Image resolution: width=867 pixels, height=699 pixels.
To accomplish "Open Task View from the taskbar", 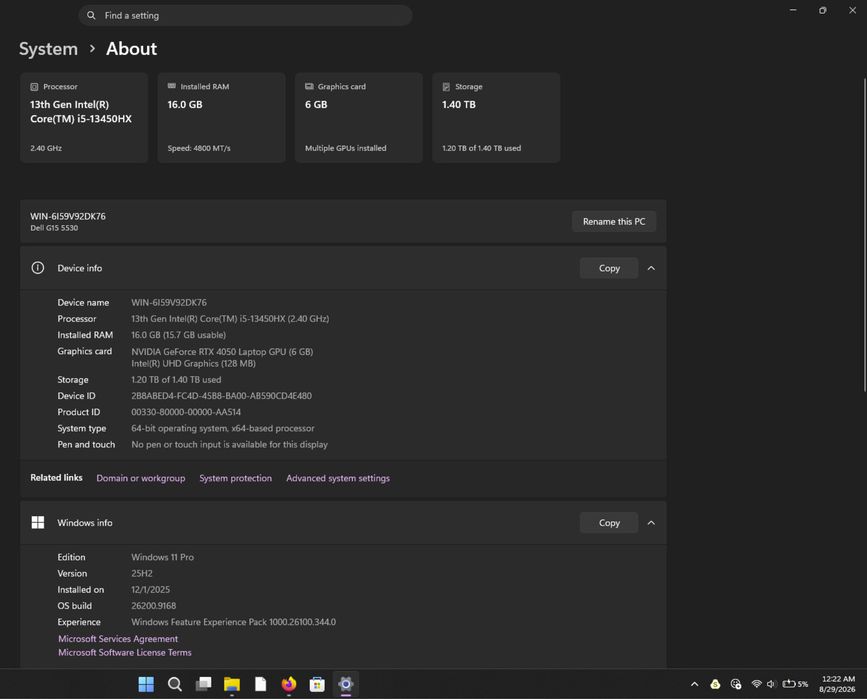I will (x=203, y=684).
